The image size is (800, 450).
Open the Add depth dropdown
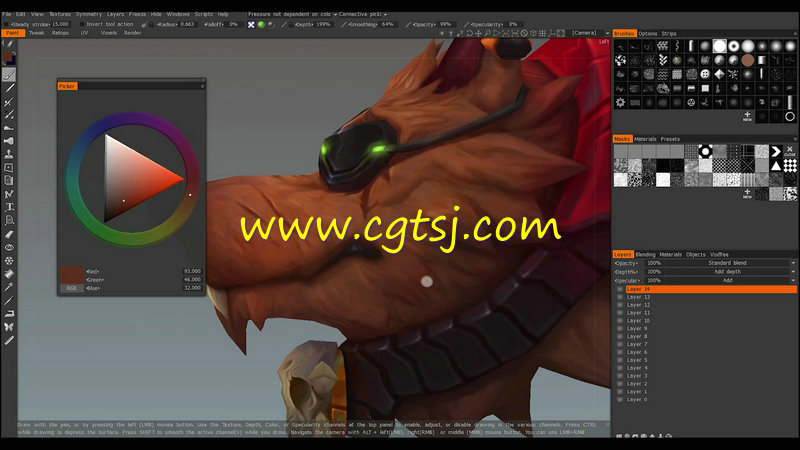coord(731,272)
